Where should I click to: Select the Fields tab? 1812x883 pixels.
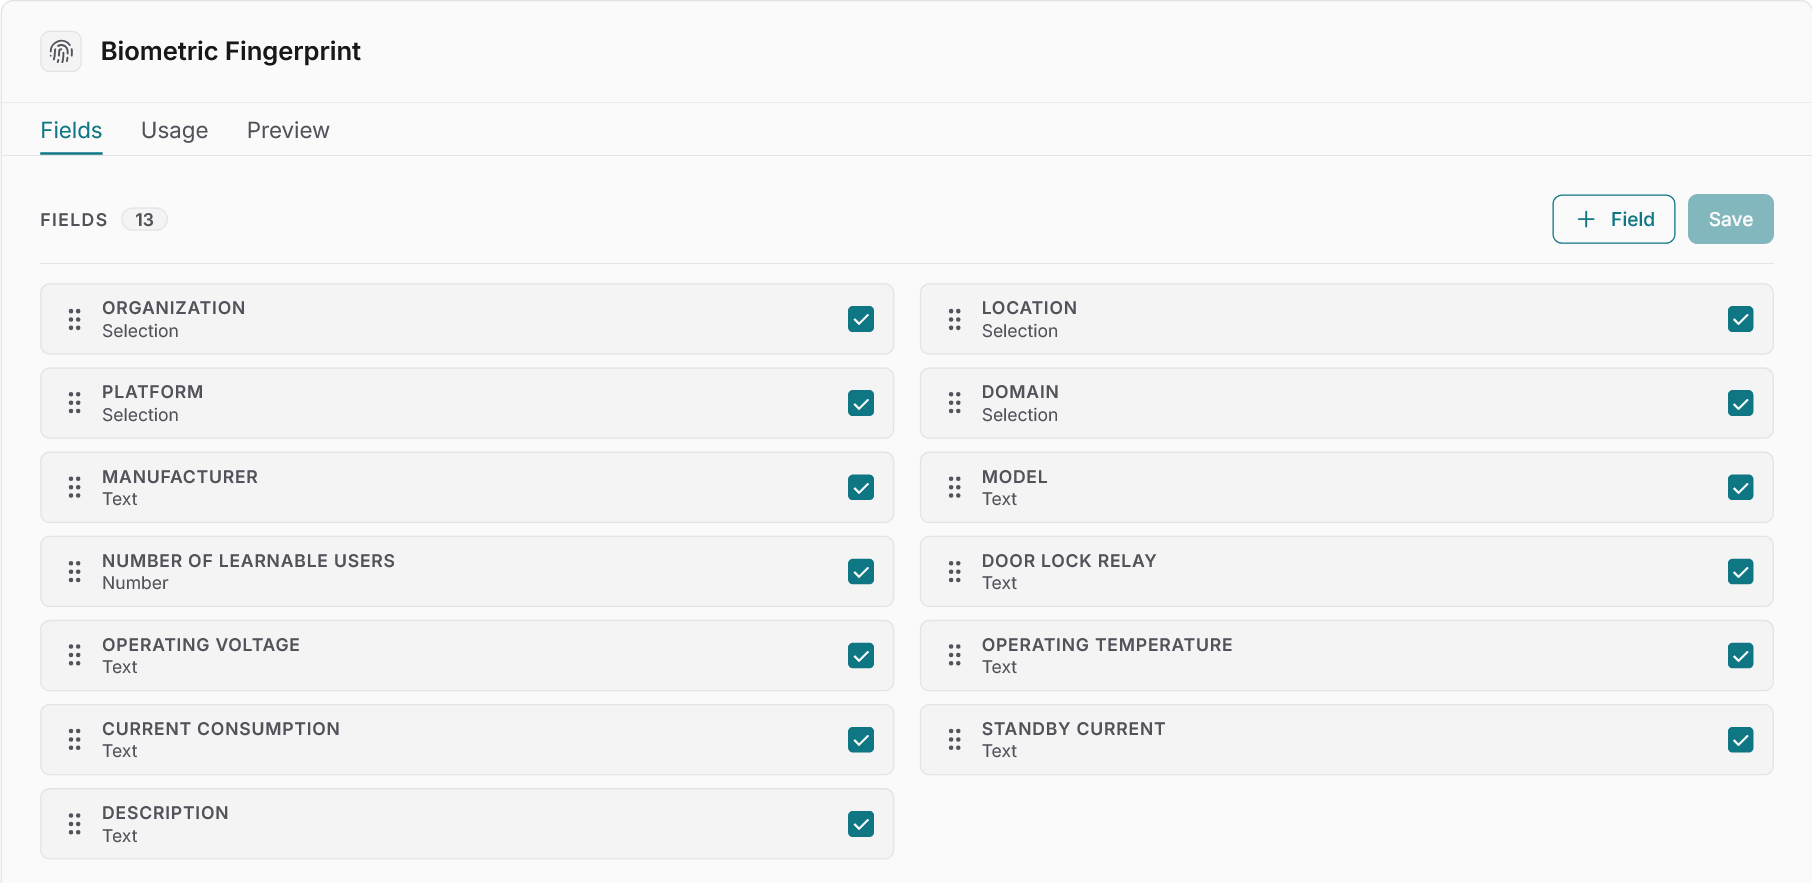coord(71,130)
